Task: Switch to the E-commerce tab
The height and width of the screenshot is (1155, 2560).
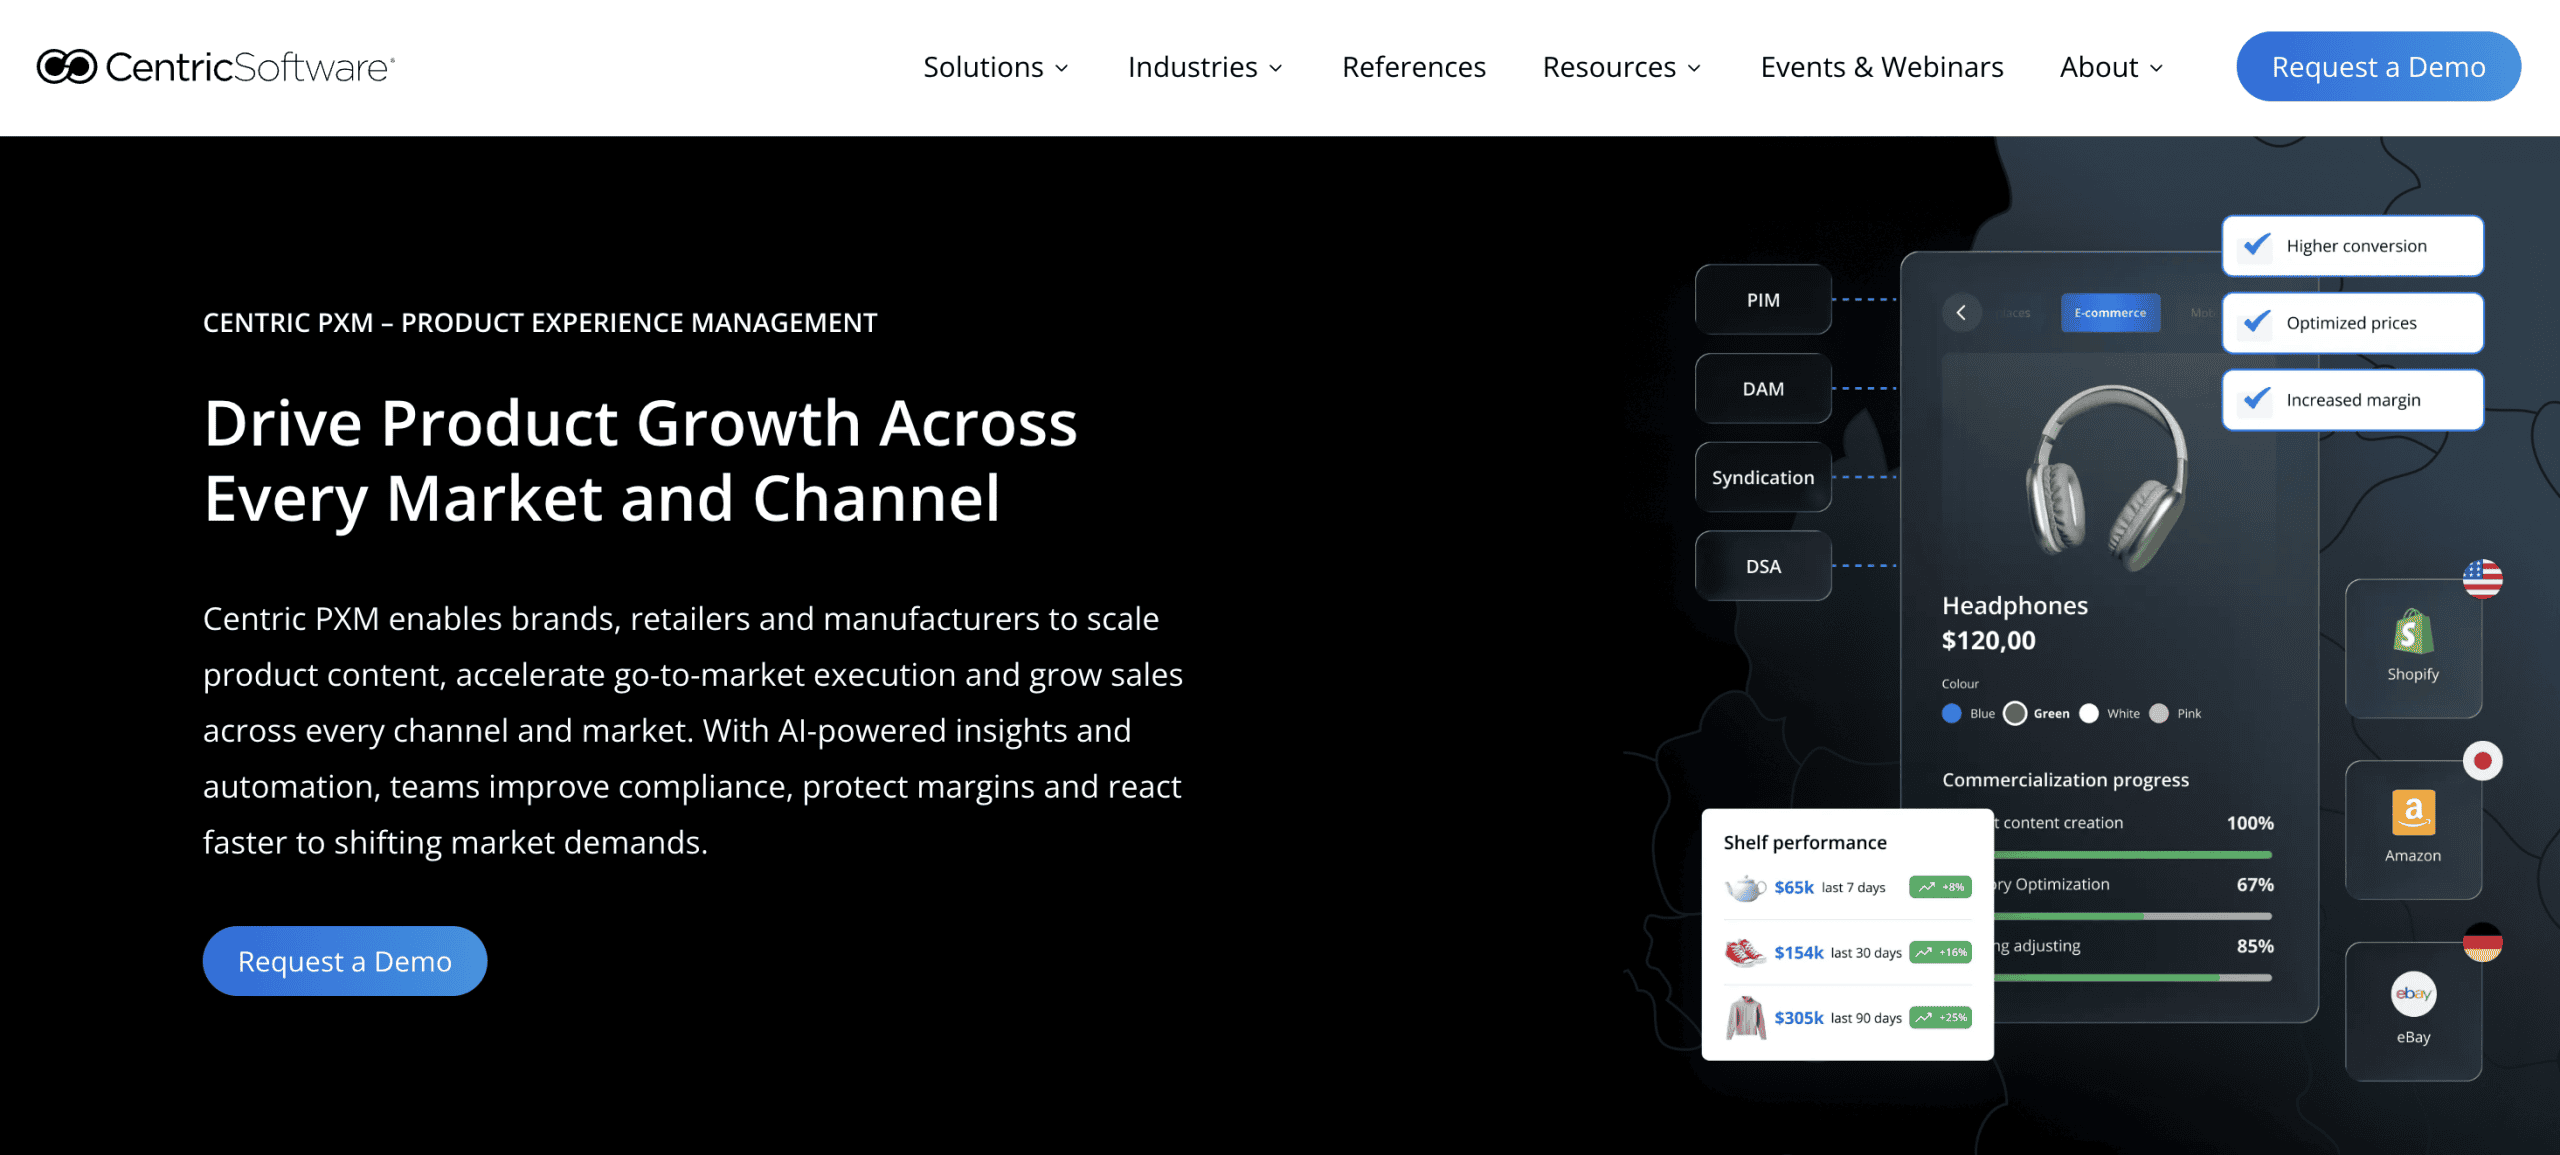Action: [x=2110, y=313]
